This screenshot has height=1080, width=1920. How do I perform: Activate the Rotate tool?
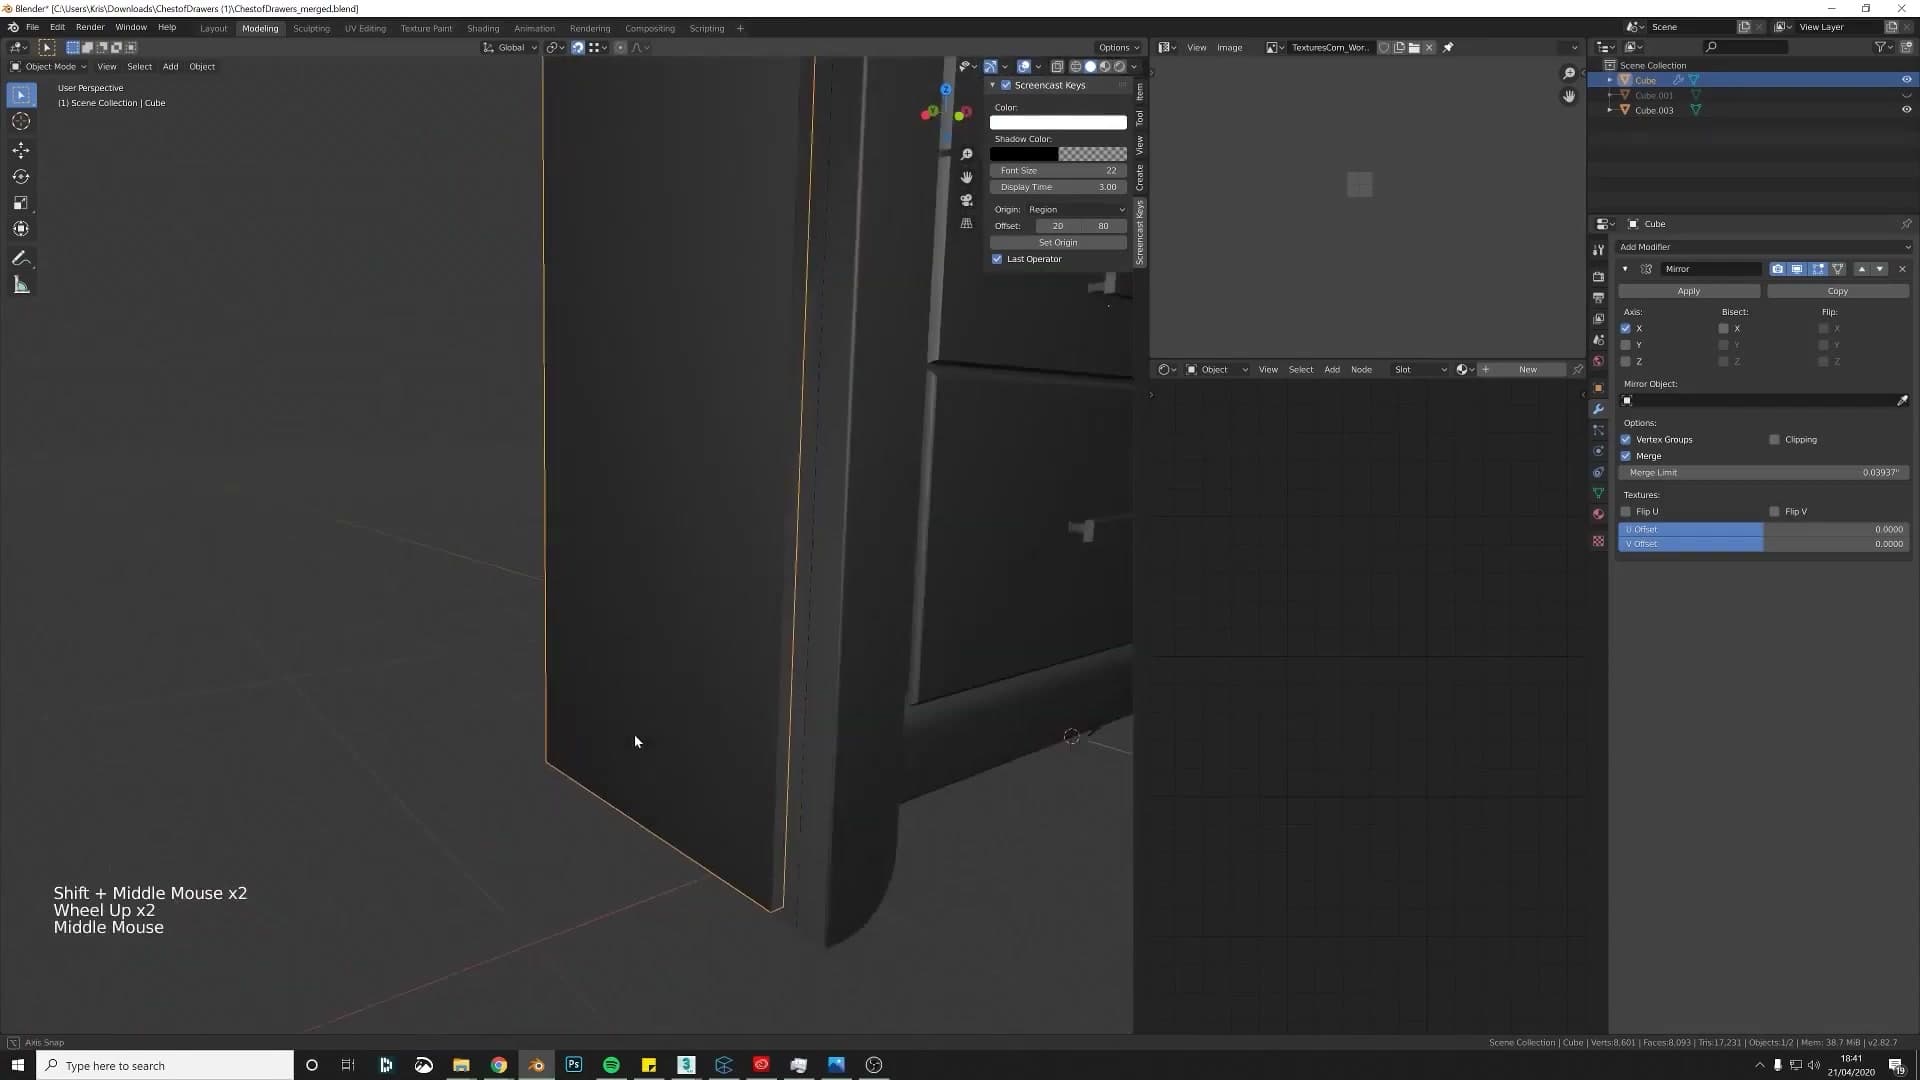pyautogui.click(x=21, y=177)
